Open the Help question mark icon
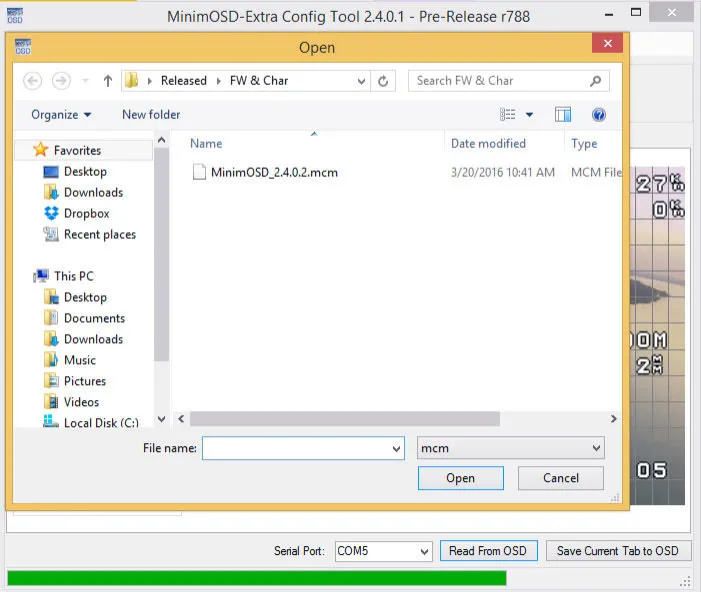The height and width of the screenshot is (592, 701). [x=599, y=115]
